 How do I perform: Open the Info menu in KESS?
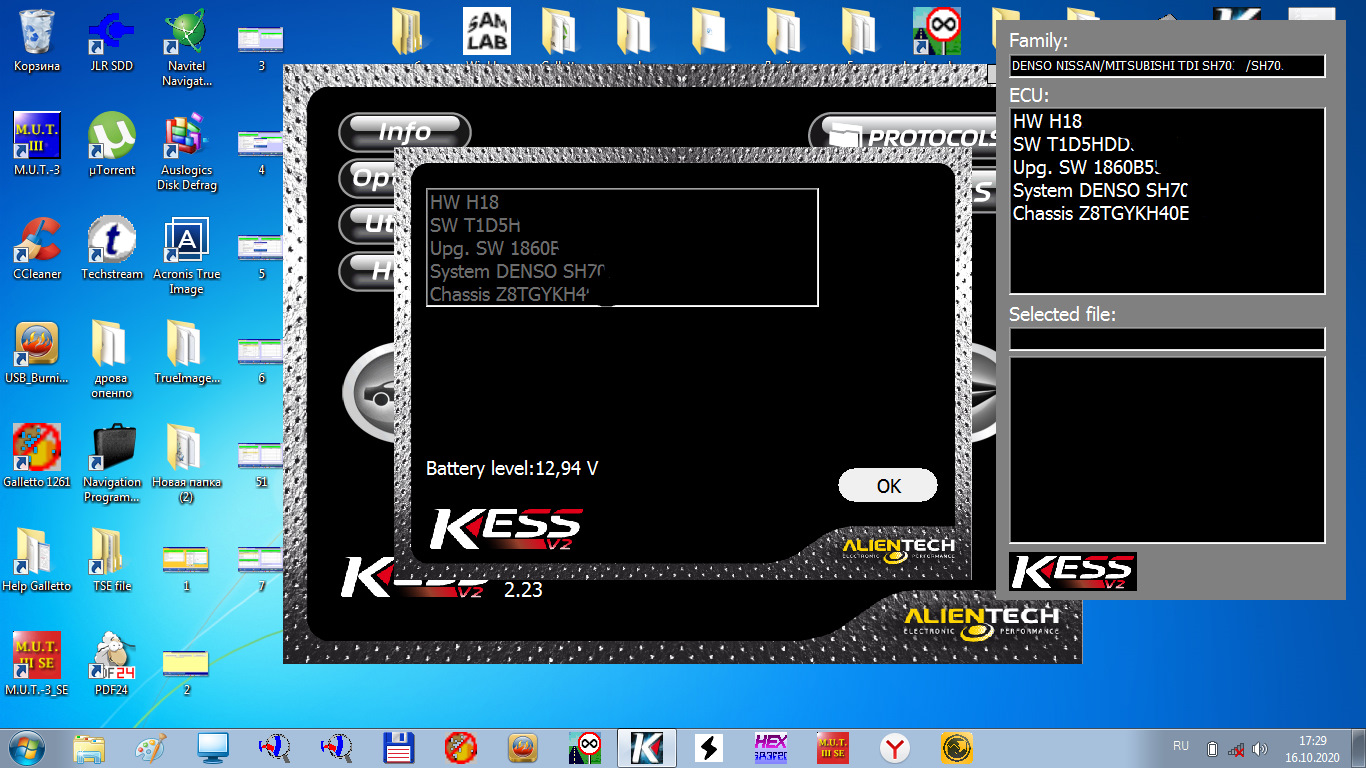click(x=404, y=132)
